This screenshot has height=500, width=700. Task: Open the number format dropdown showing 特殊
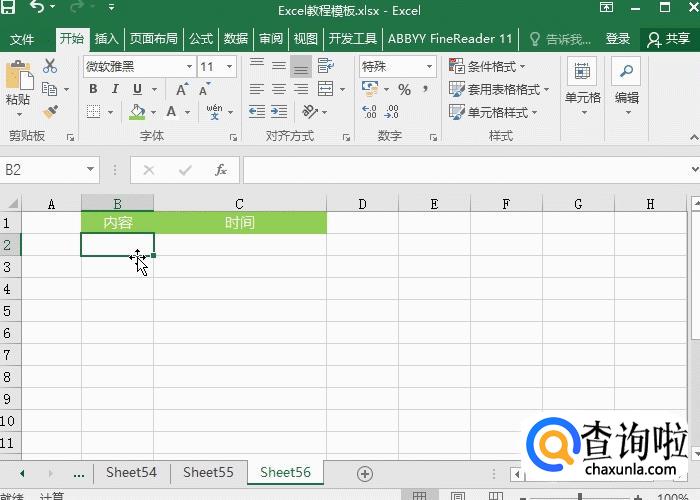pos(429,67)
